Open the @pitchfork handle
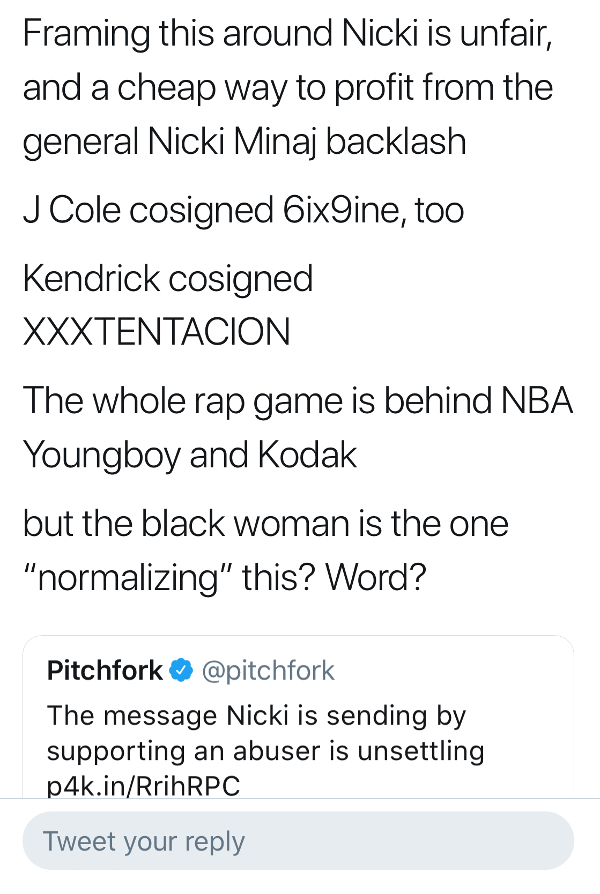 coord(268,671)
